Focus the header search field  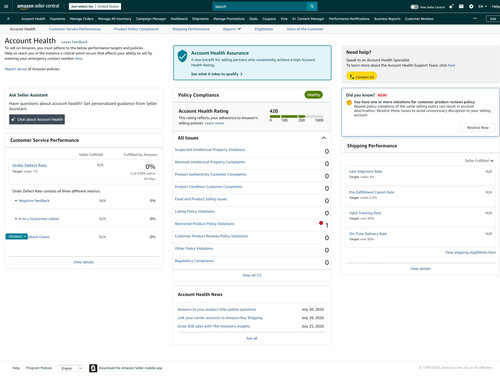259,6
